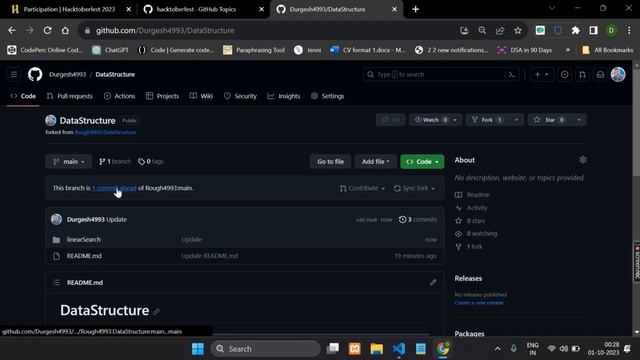Open the Wiki tab

pyautogui.click(x=201, y=96)
